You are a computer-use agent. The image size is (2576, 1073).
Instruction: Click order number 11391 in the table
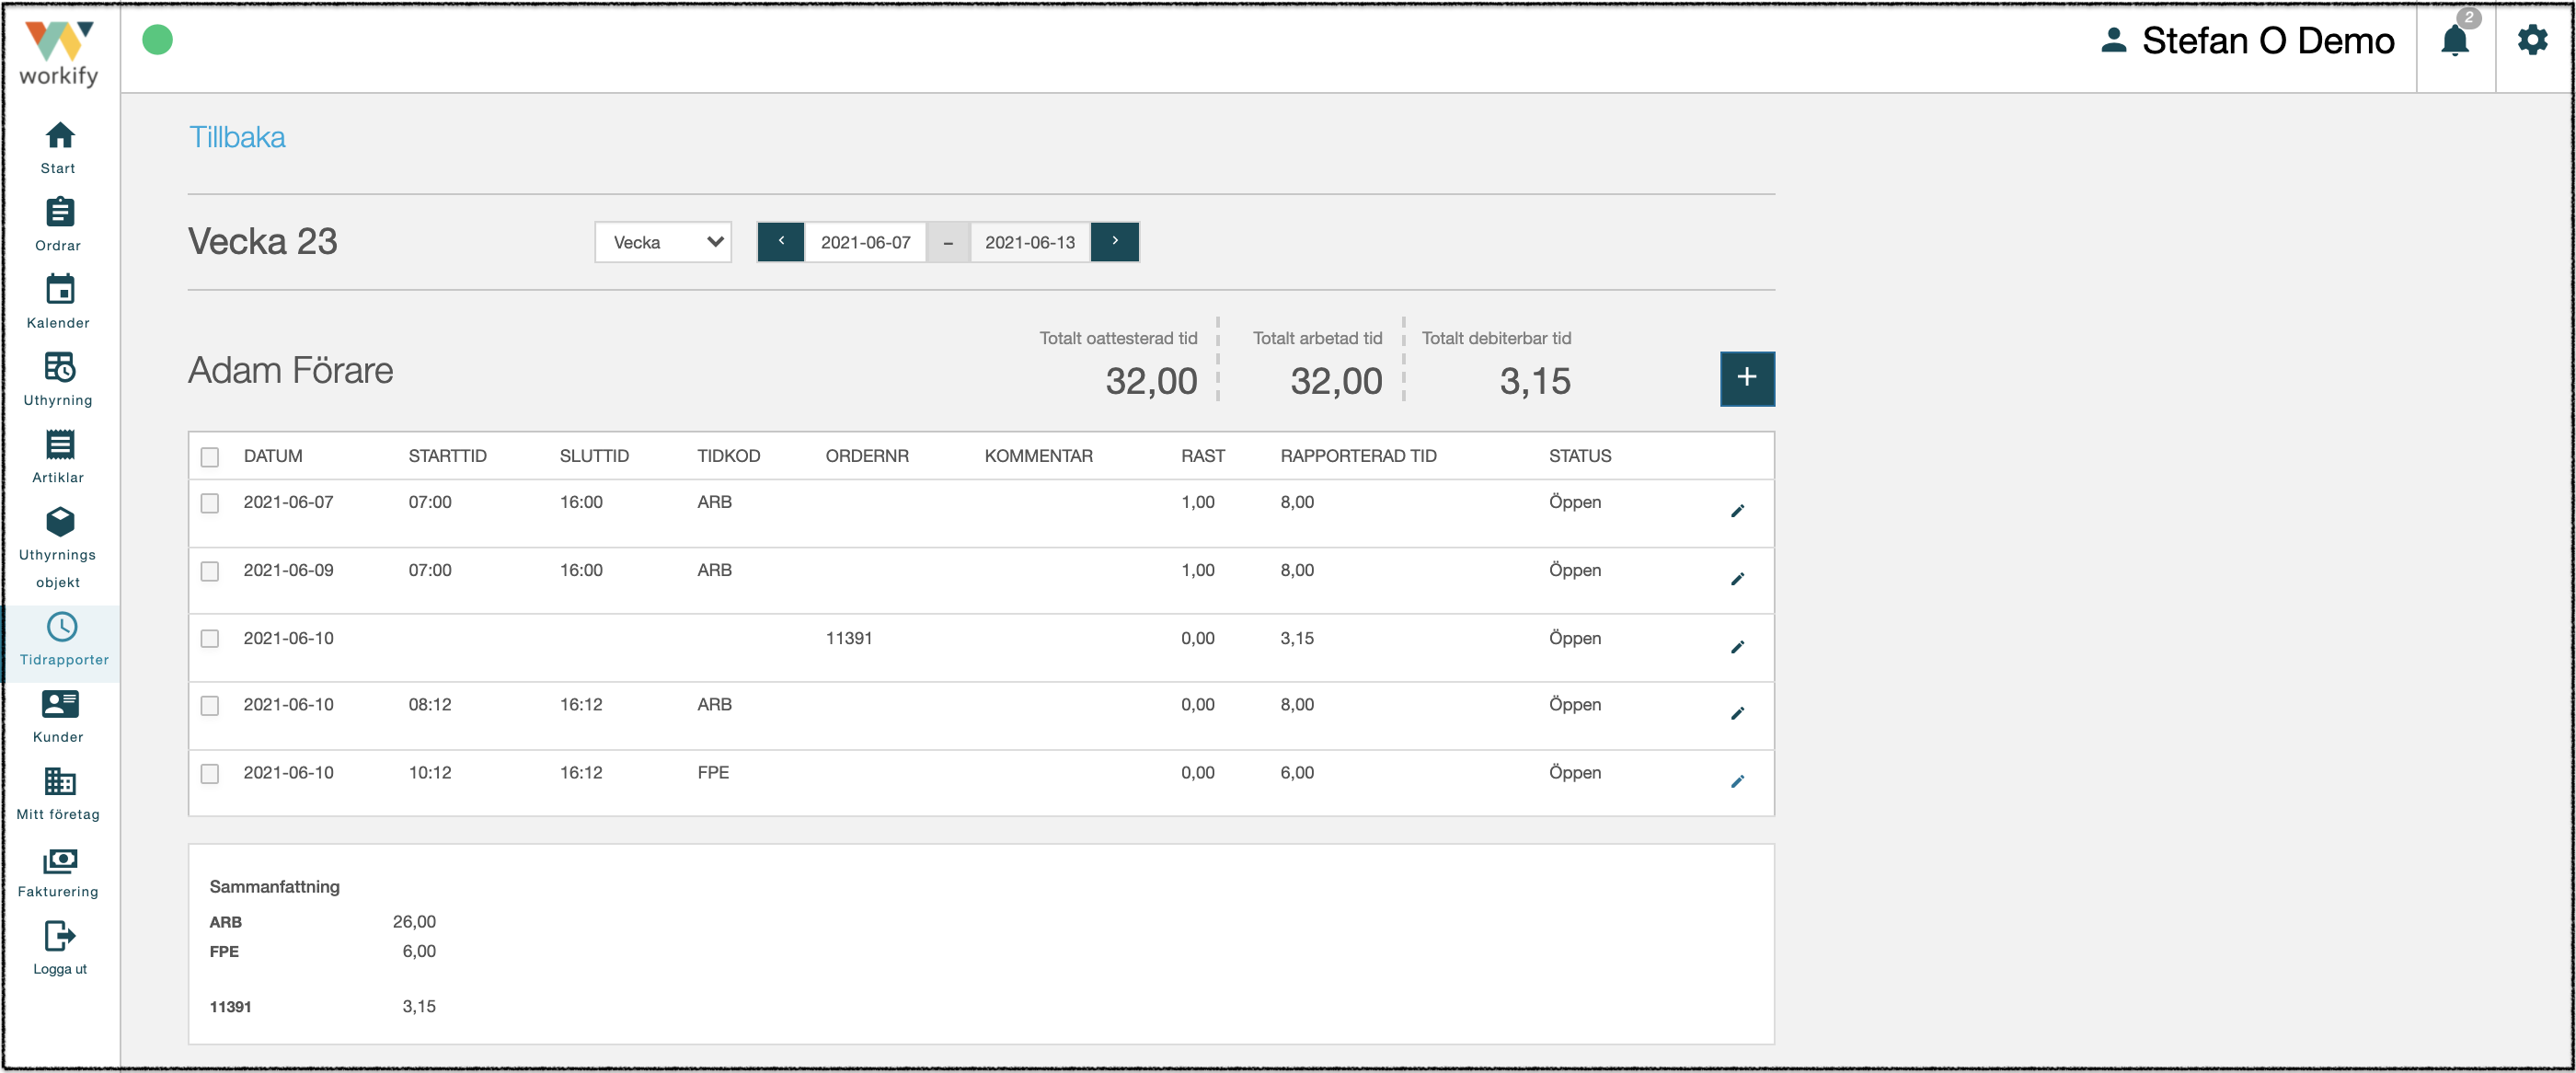click(849, 638)
